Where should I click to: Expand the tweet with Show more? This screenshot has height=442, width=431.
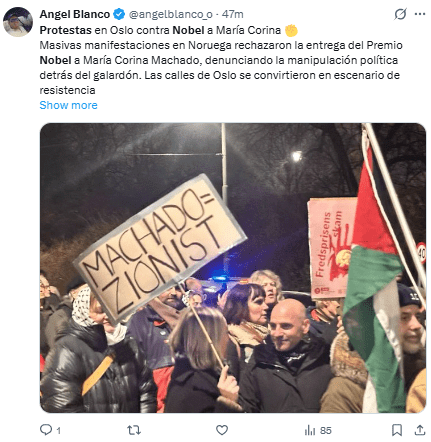click(x=68, y=105)
